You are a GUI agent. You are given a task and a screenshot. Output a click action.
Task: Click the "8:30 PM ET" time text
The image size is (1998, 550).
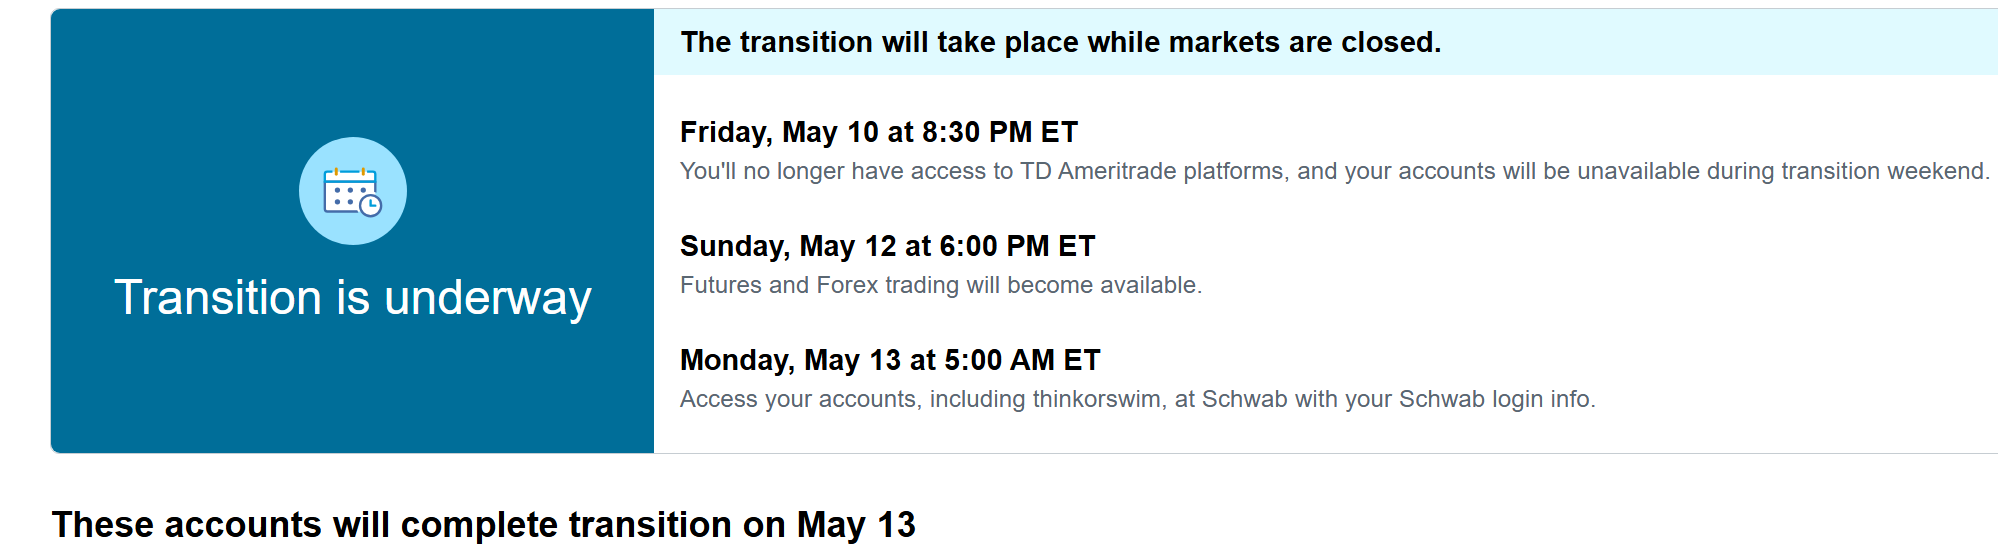[x=1000, y=132]
